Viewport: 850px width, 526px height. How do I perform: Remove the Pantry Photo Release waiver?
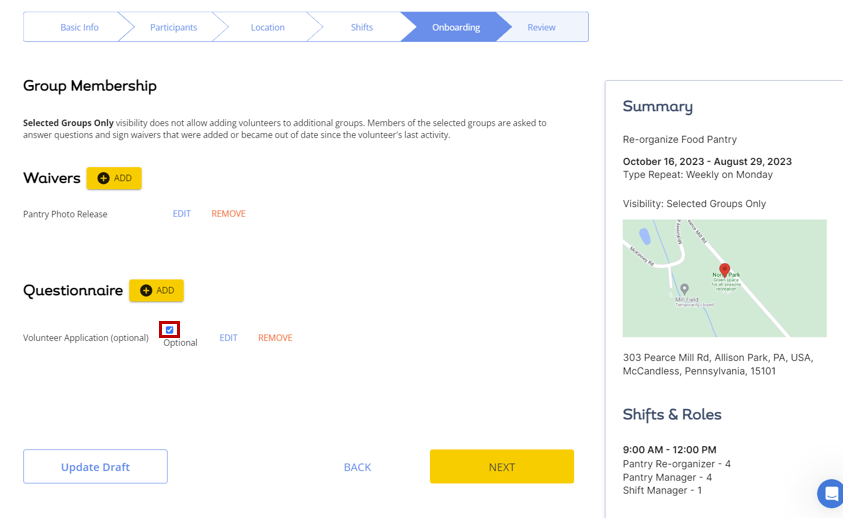coord(228,214)
